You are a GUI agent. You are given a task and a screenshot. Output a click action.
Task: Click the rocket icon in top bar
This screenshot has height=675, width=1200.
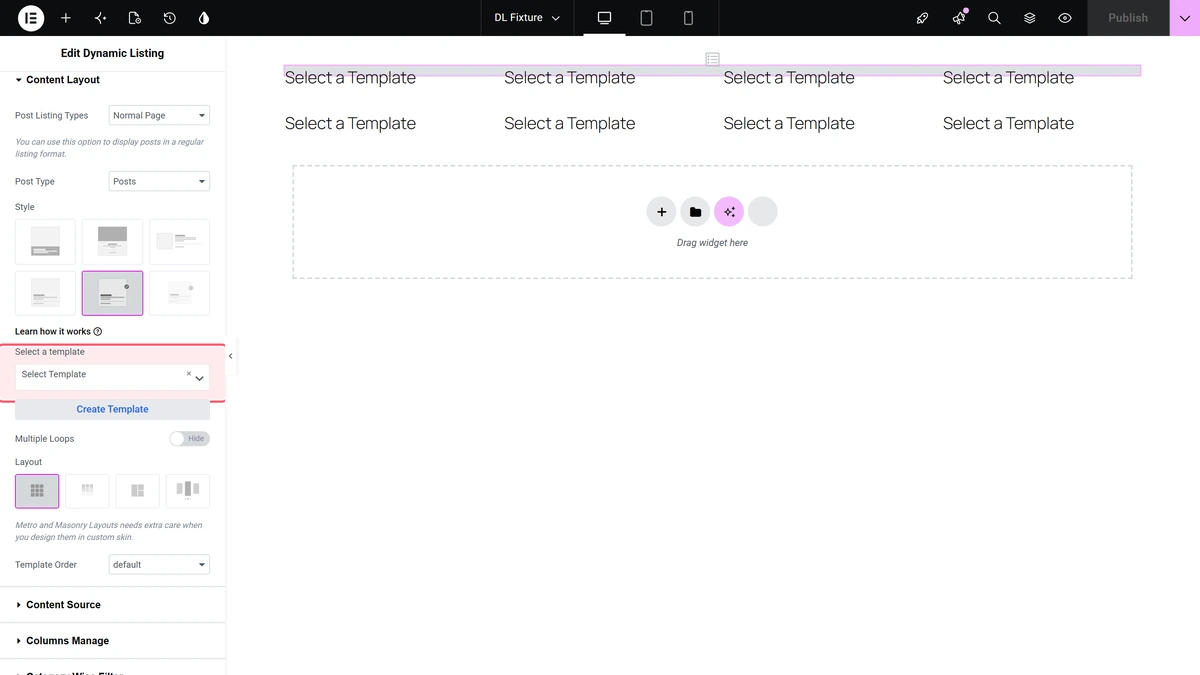pos(923,18)
